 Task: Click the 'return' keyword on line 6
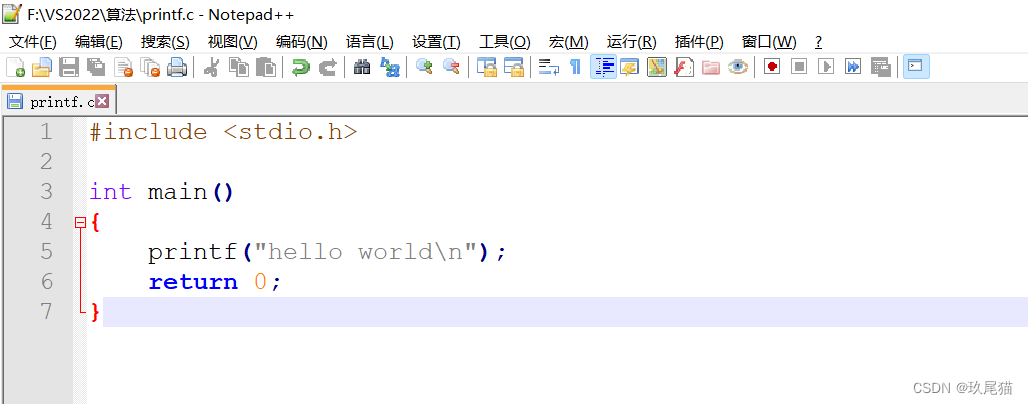pos(193,282)
